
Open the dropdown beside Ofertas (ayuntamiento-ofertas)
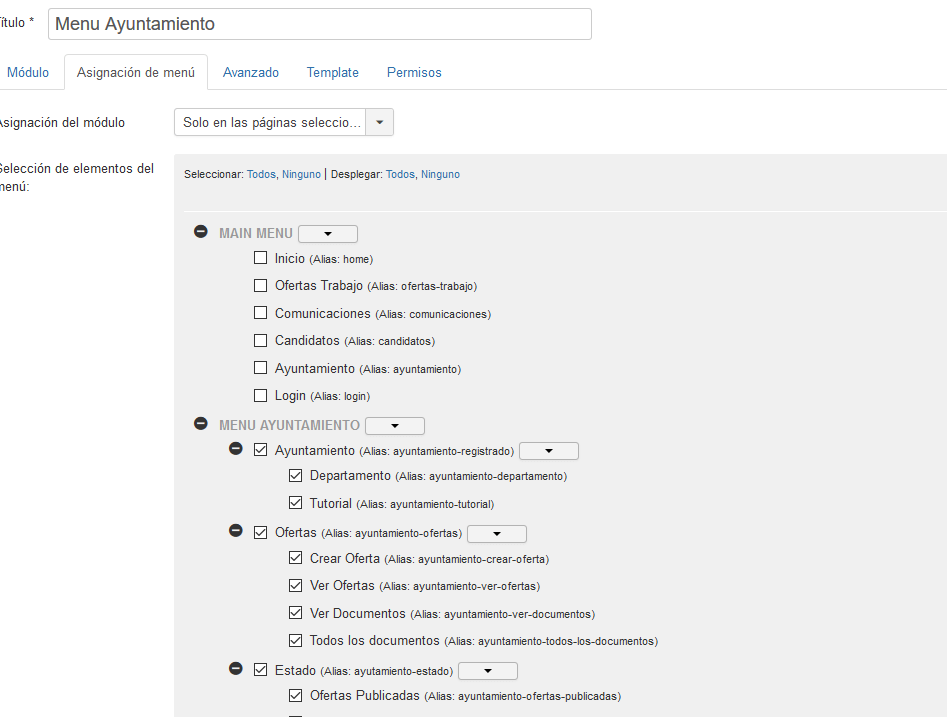pos(497,534)
